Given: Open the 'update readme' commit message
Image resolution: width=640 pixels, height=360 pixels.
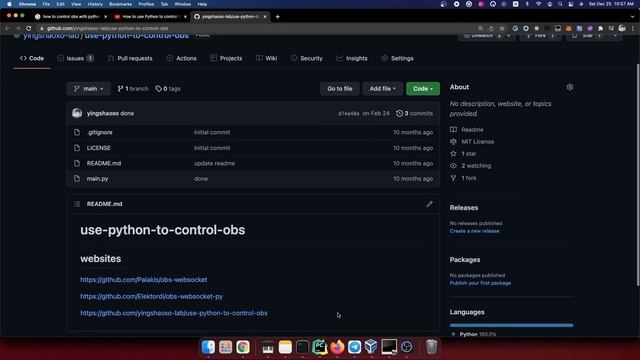Looking at the screenshot, I should click(x=214, y=163).
